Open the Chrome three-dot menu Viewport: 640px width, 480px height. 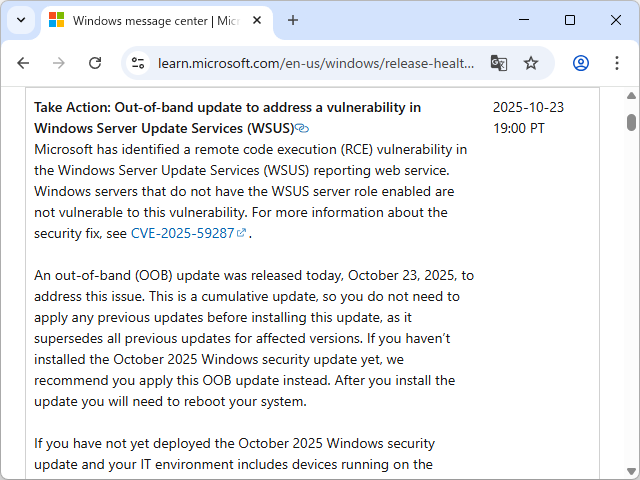click(x=613, y=63)
